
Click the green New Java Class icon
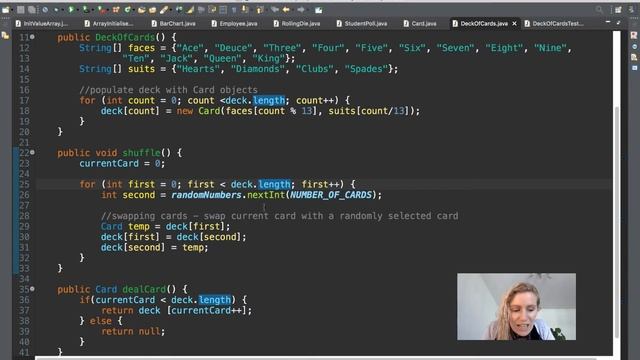128,9
